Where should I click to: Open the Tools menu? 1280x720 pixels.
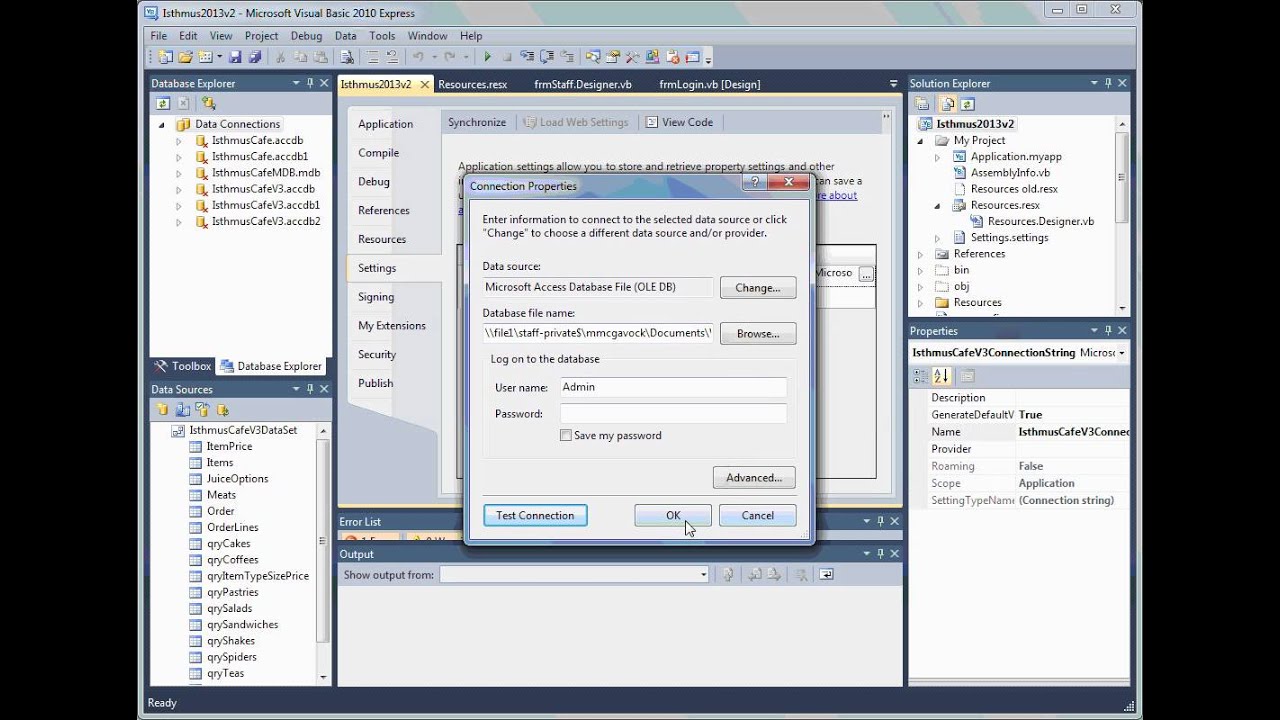click(382, 36)
